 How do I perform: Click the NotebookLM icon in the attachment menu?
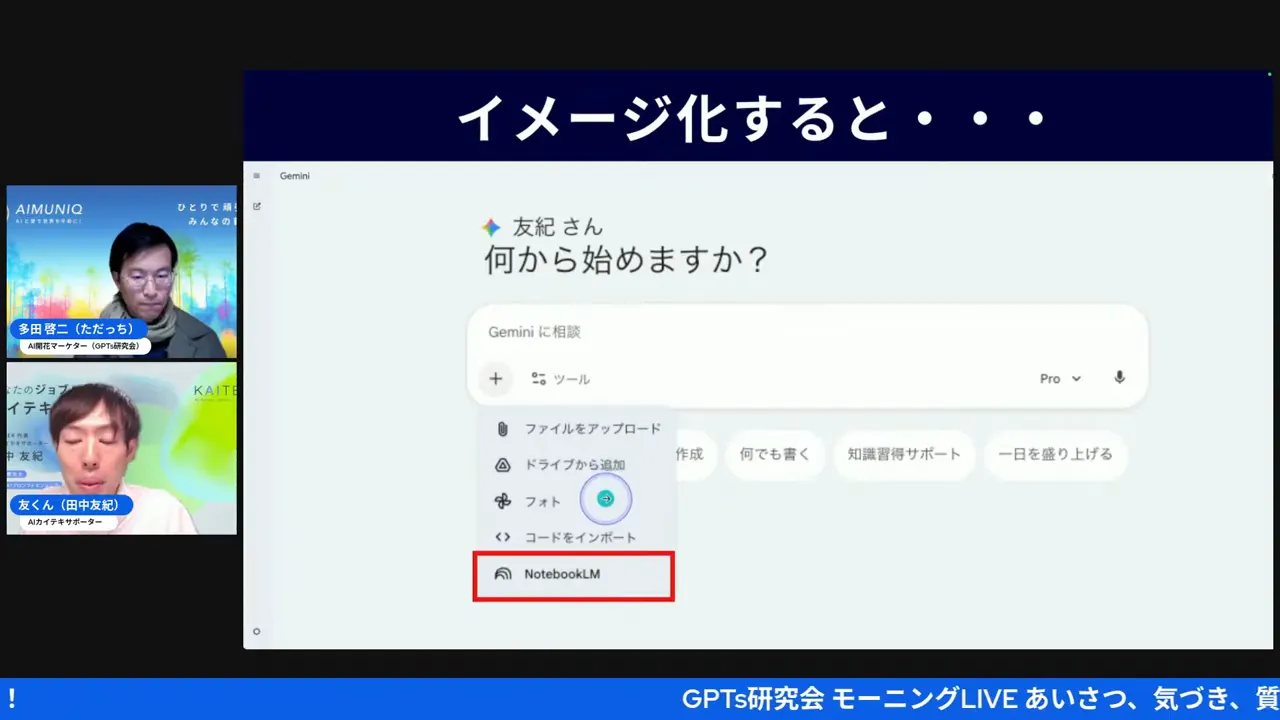pos(502,573)
